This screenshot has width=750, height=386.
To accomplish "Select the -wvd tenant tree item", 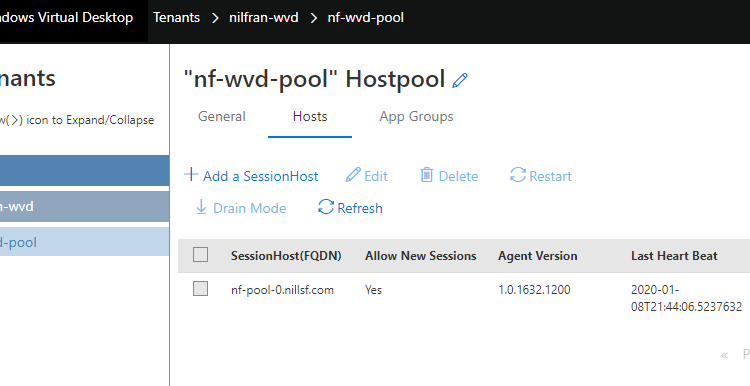I will tap(84, 207).
